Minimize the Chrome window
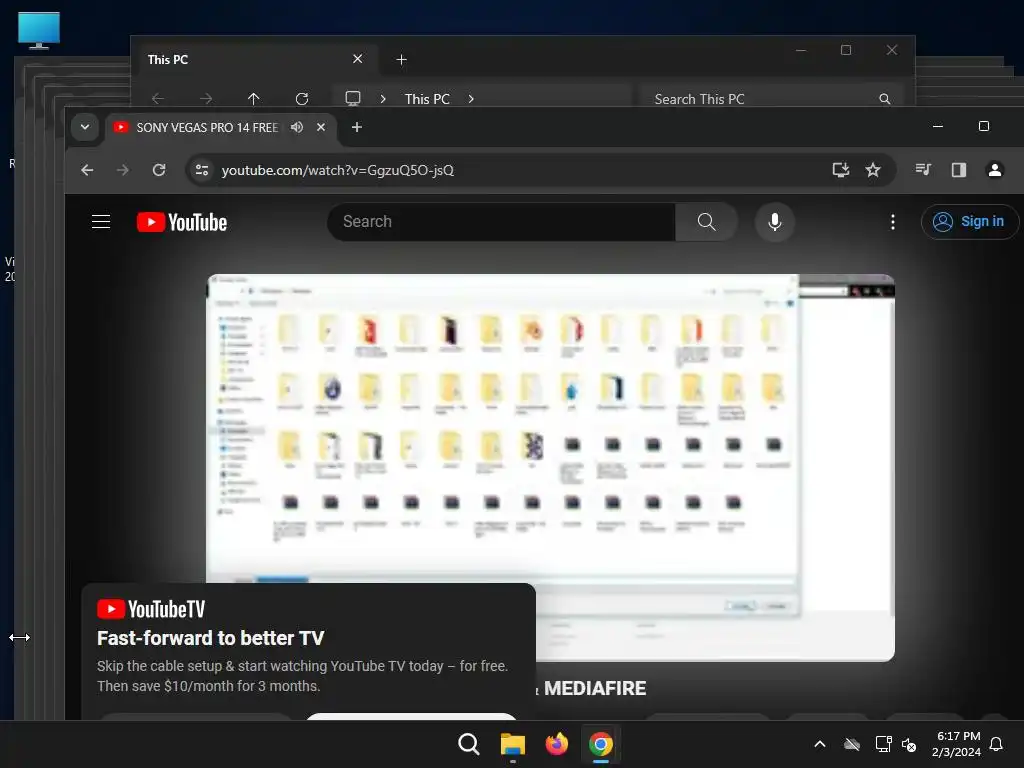Viewport: 1024px width, 768px height. 938,126
